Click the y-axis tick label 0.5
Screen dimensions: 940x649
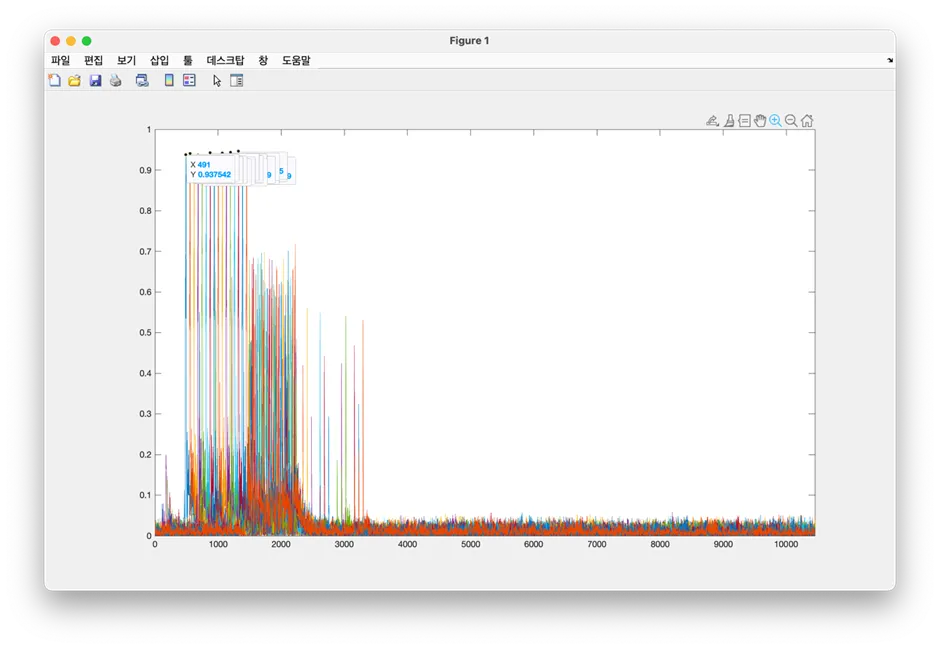(x=145, y=333)
